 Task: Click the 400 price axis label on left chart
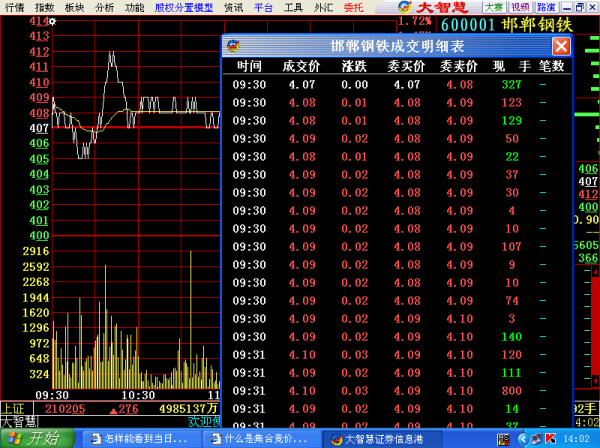pyautogui.click(x=39, y=235)
